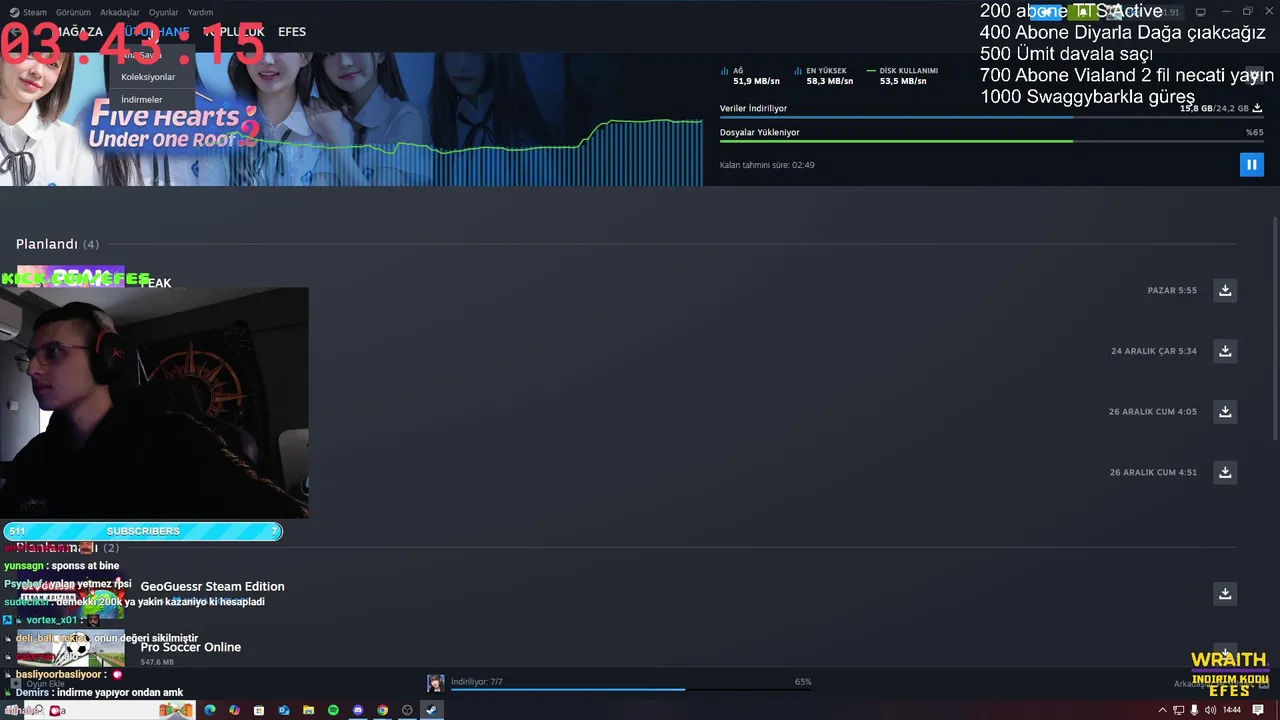Open the EFES profile tab
1280x720 pixels.
point(292,32)
